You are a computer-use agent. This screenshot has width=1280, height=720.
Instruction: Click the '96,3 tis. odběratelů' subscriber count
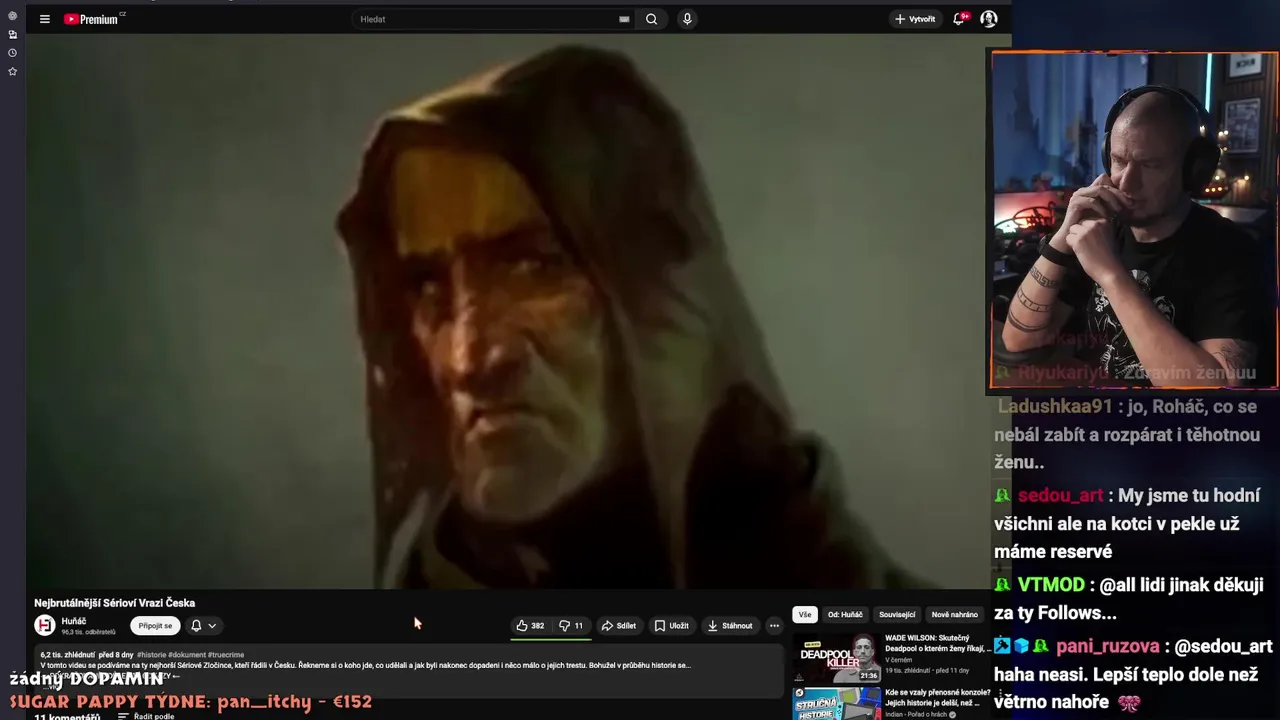tap(89, 632)
